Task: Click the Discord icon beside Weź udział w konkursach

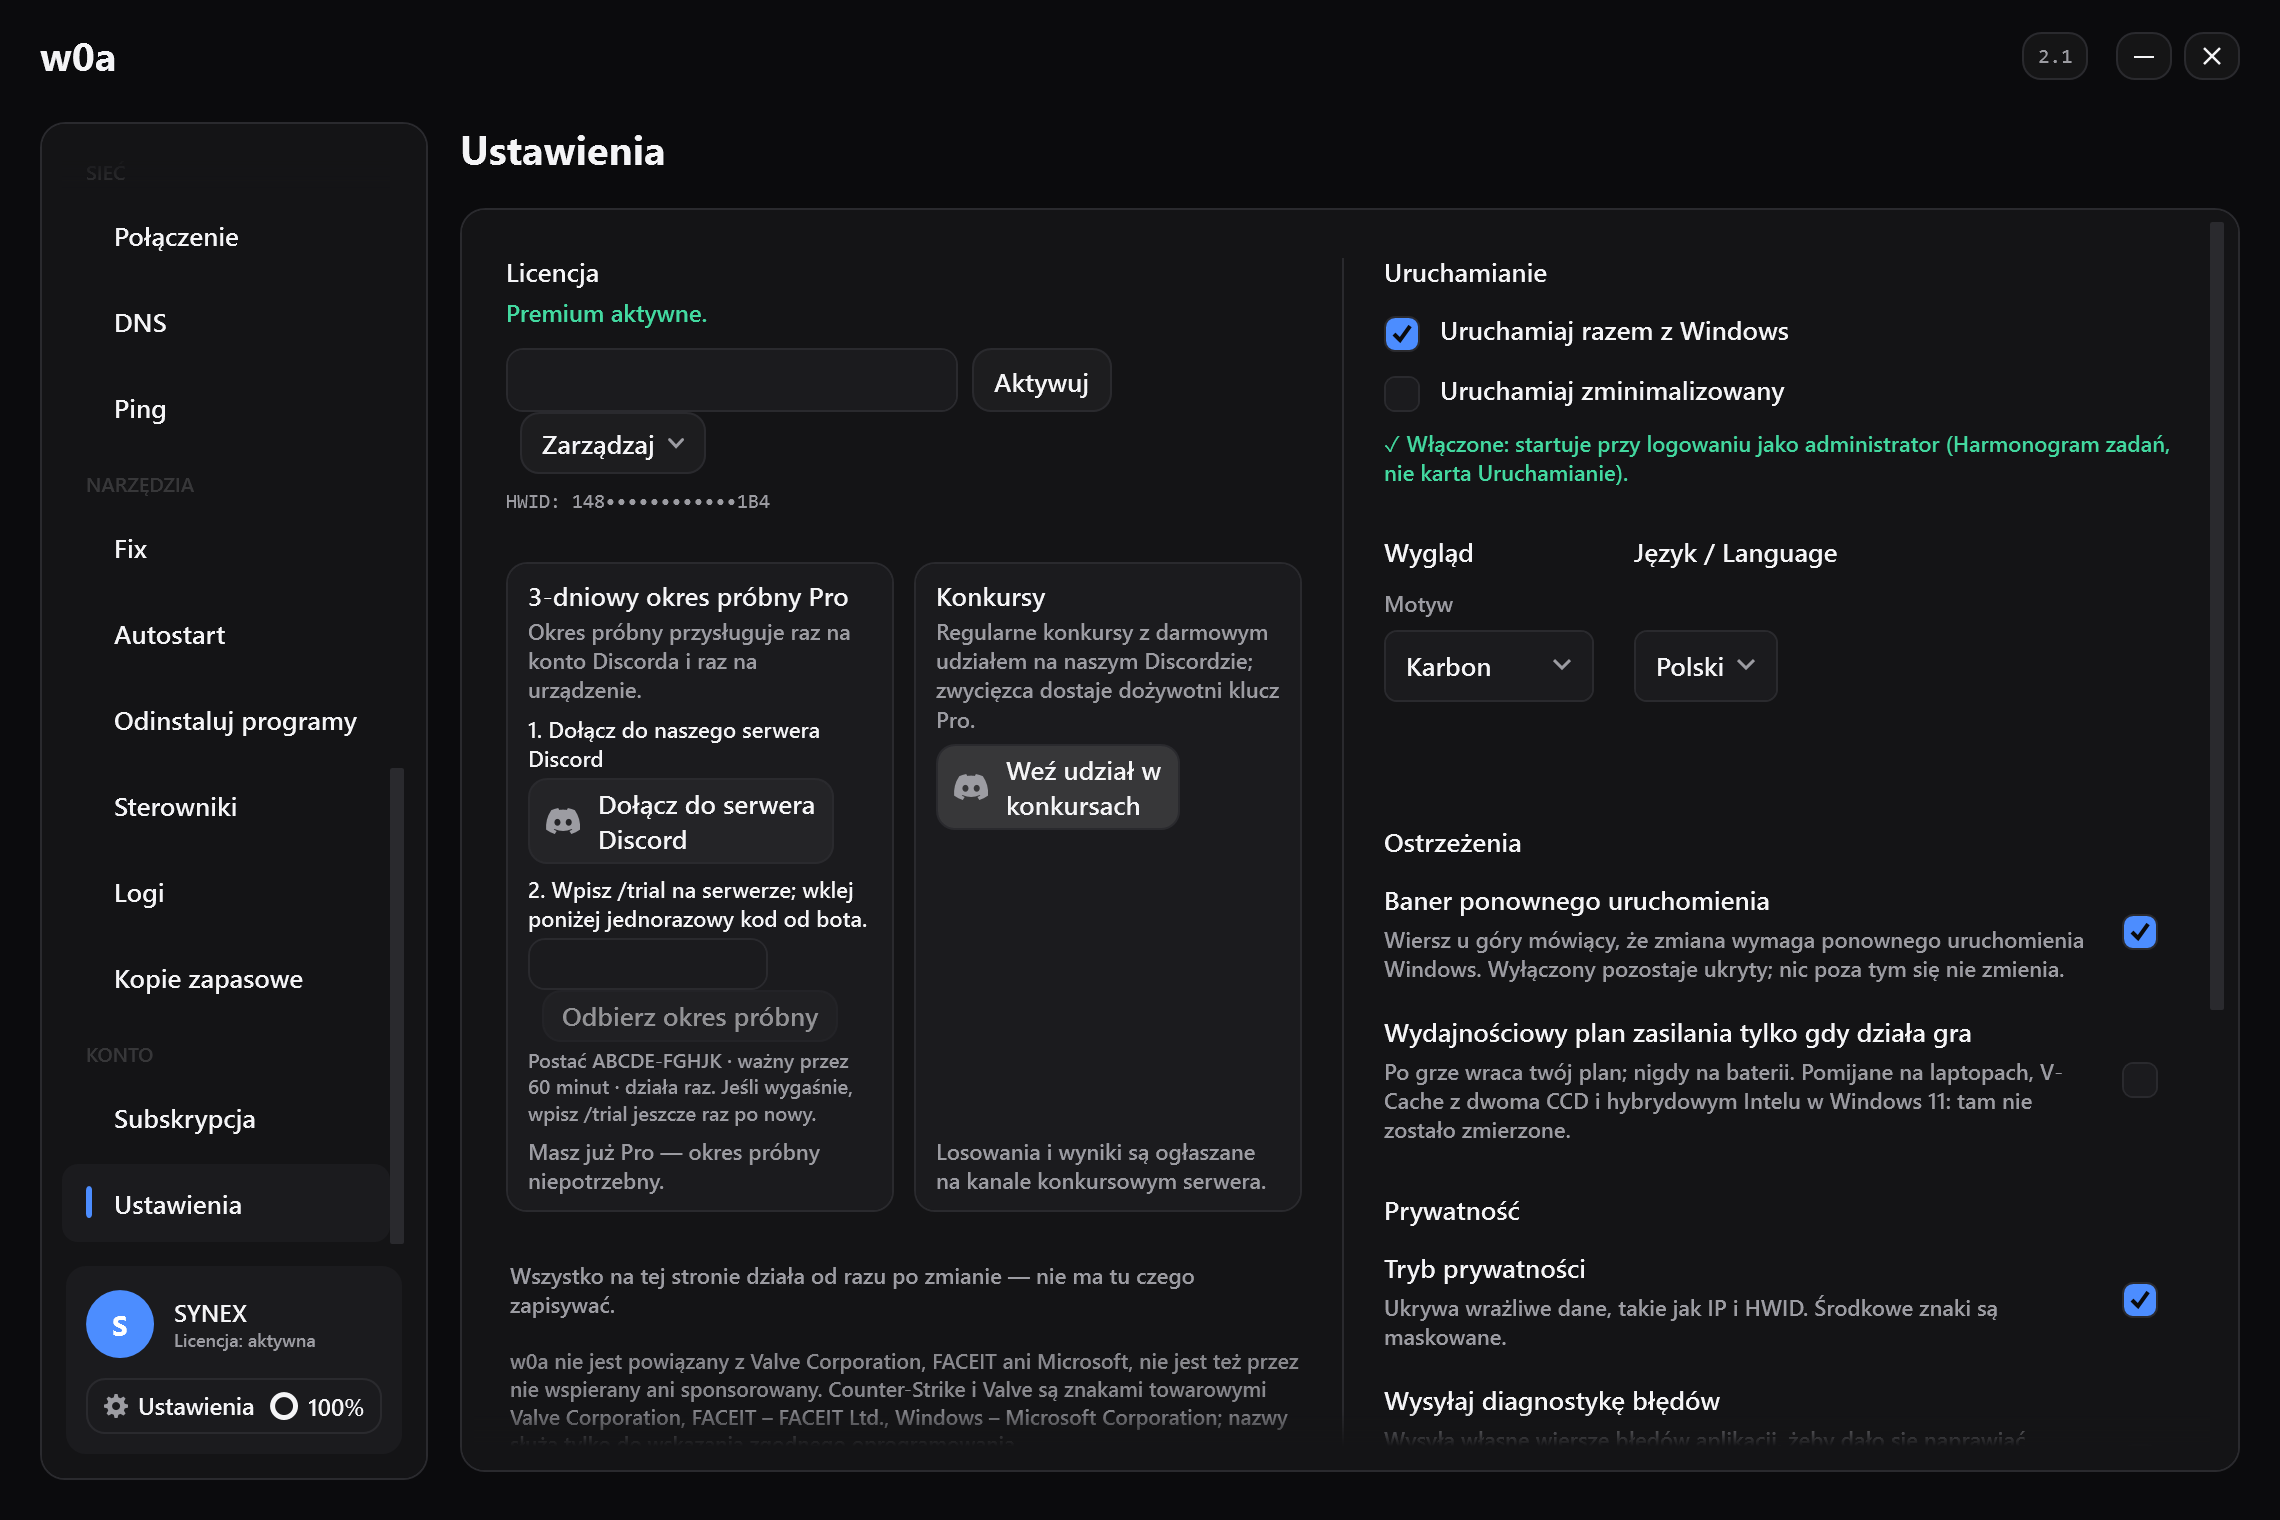Action: click(971, 788)
